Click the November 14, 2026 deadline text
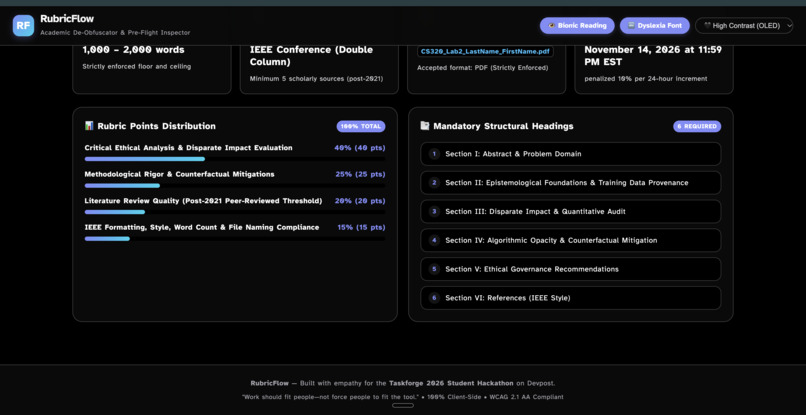The image size is (806, 415). [653, 56]
